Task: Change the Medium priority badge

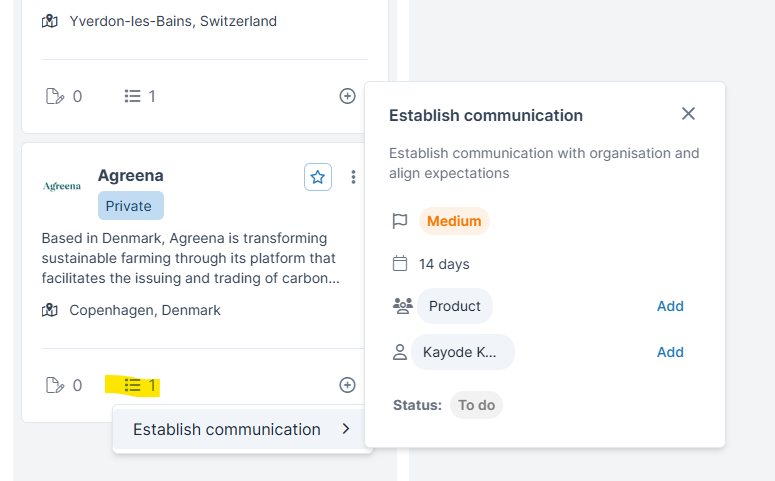Action: coord(454,221)
